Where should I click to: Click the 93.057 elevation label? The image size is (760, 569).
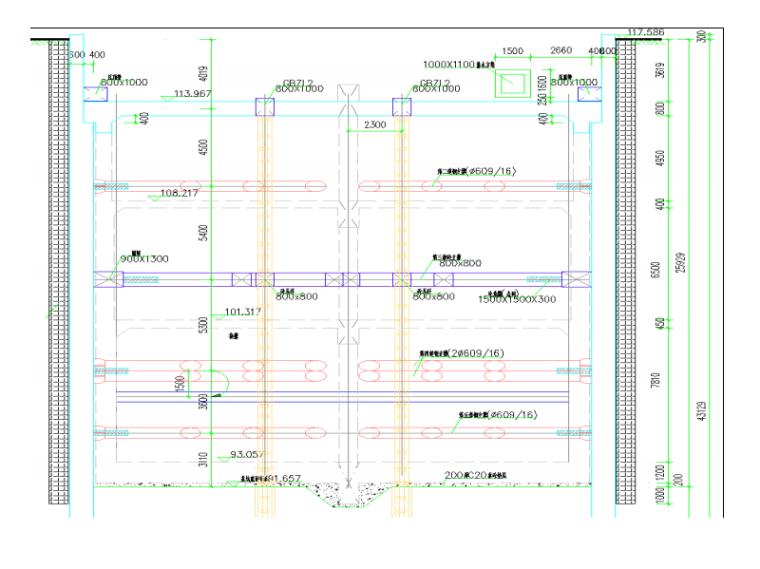(248, 454)
